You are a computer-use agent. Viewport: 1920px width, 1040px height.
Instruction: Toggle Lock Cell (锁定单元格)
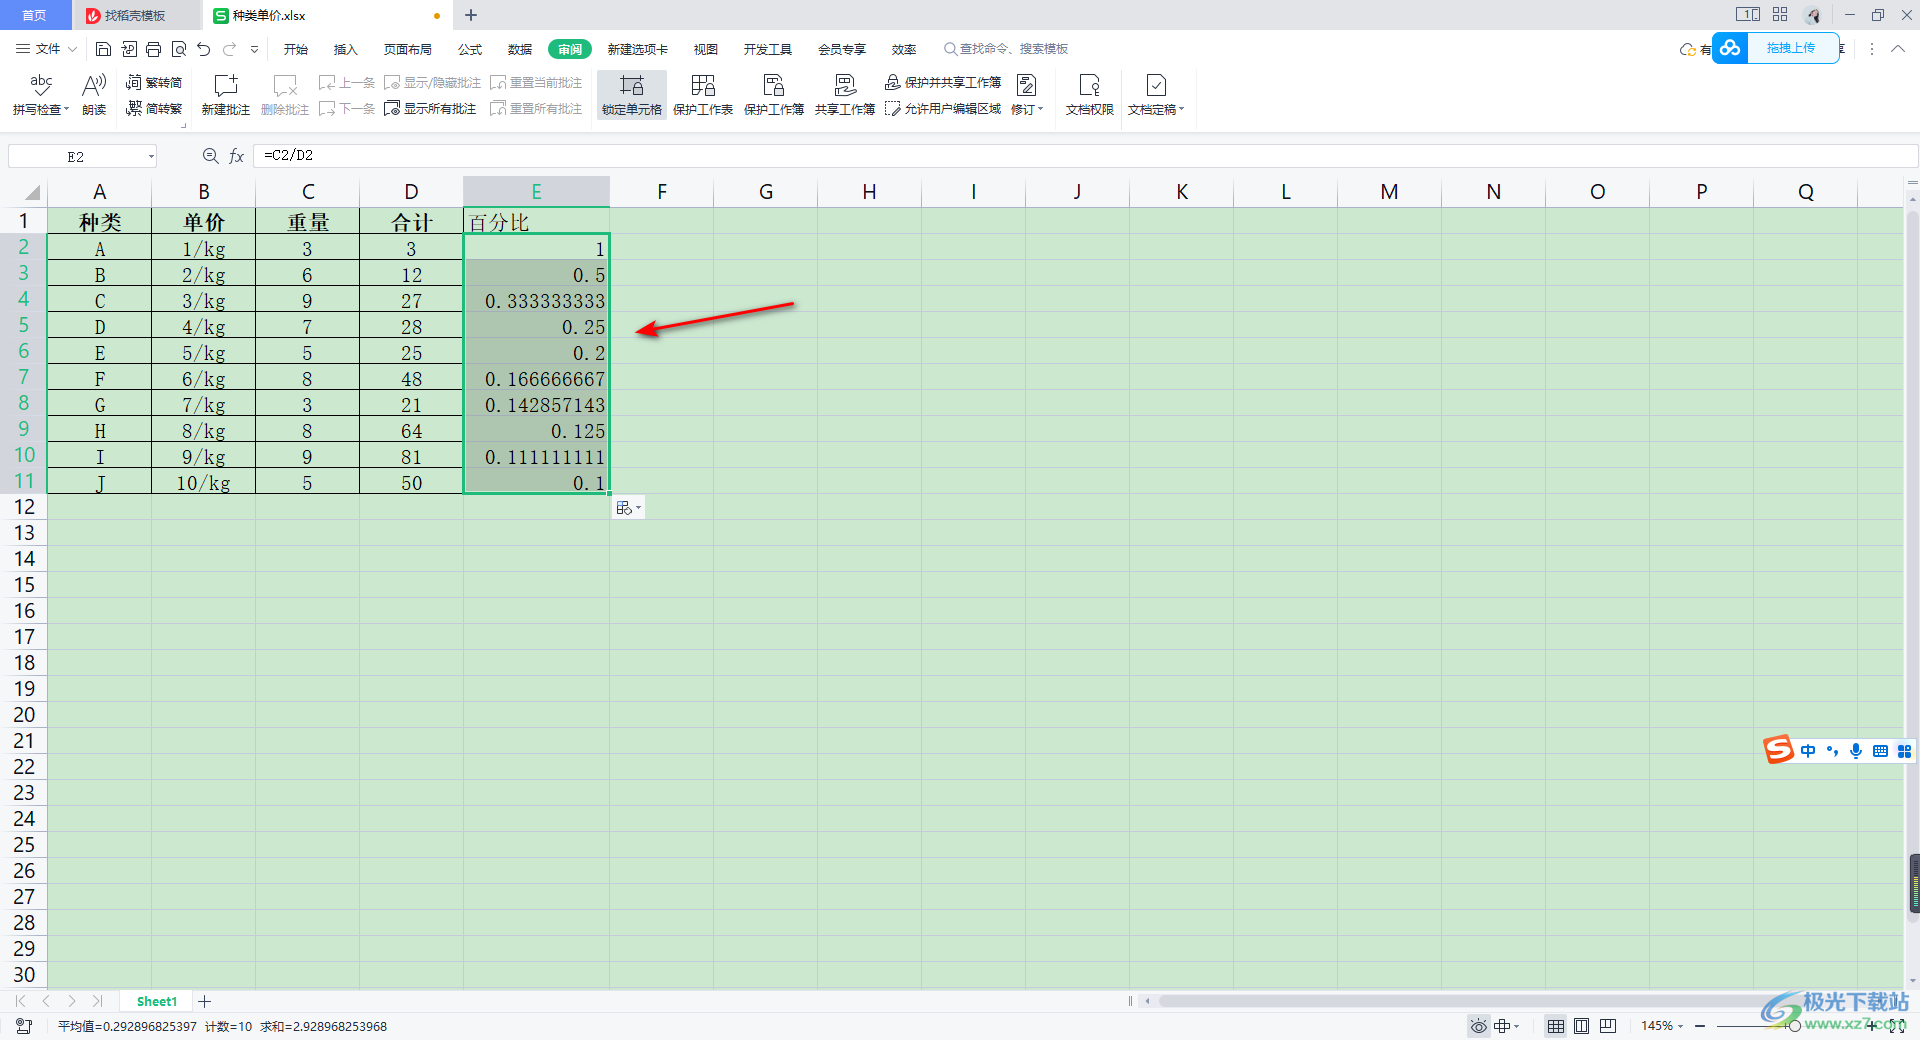pyautogui.click(x=632, y=95)
